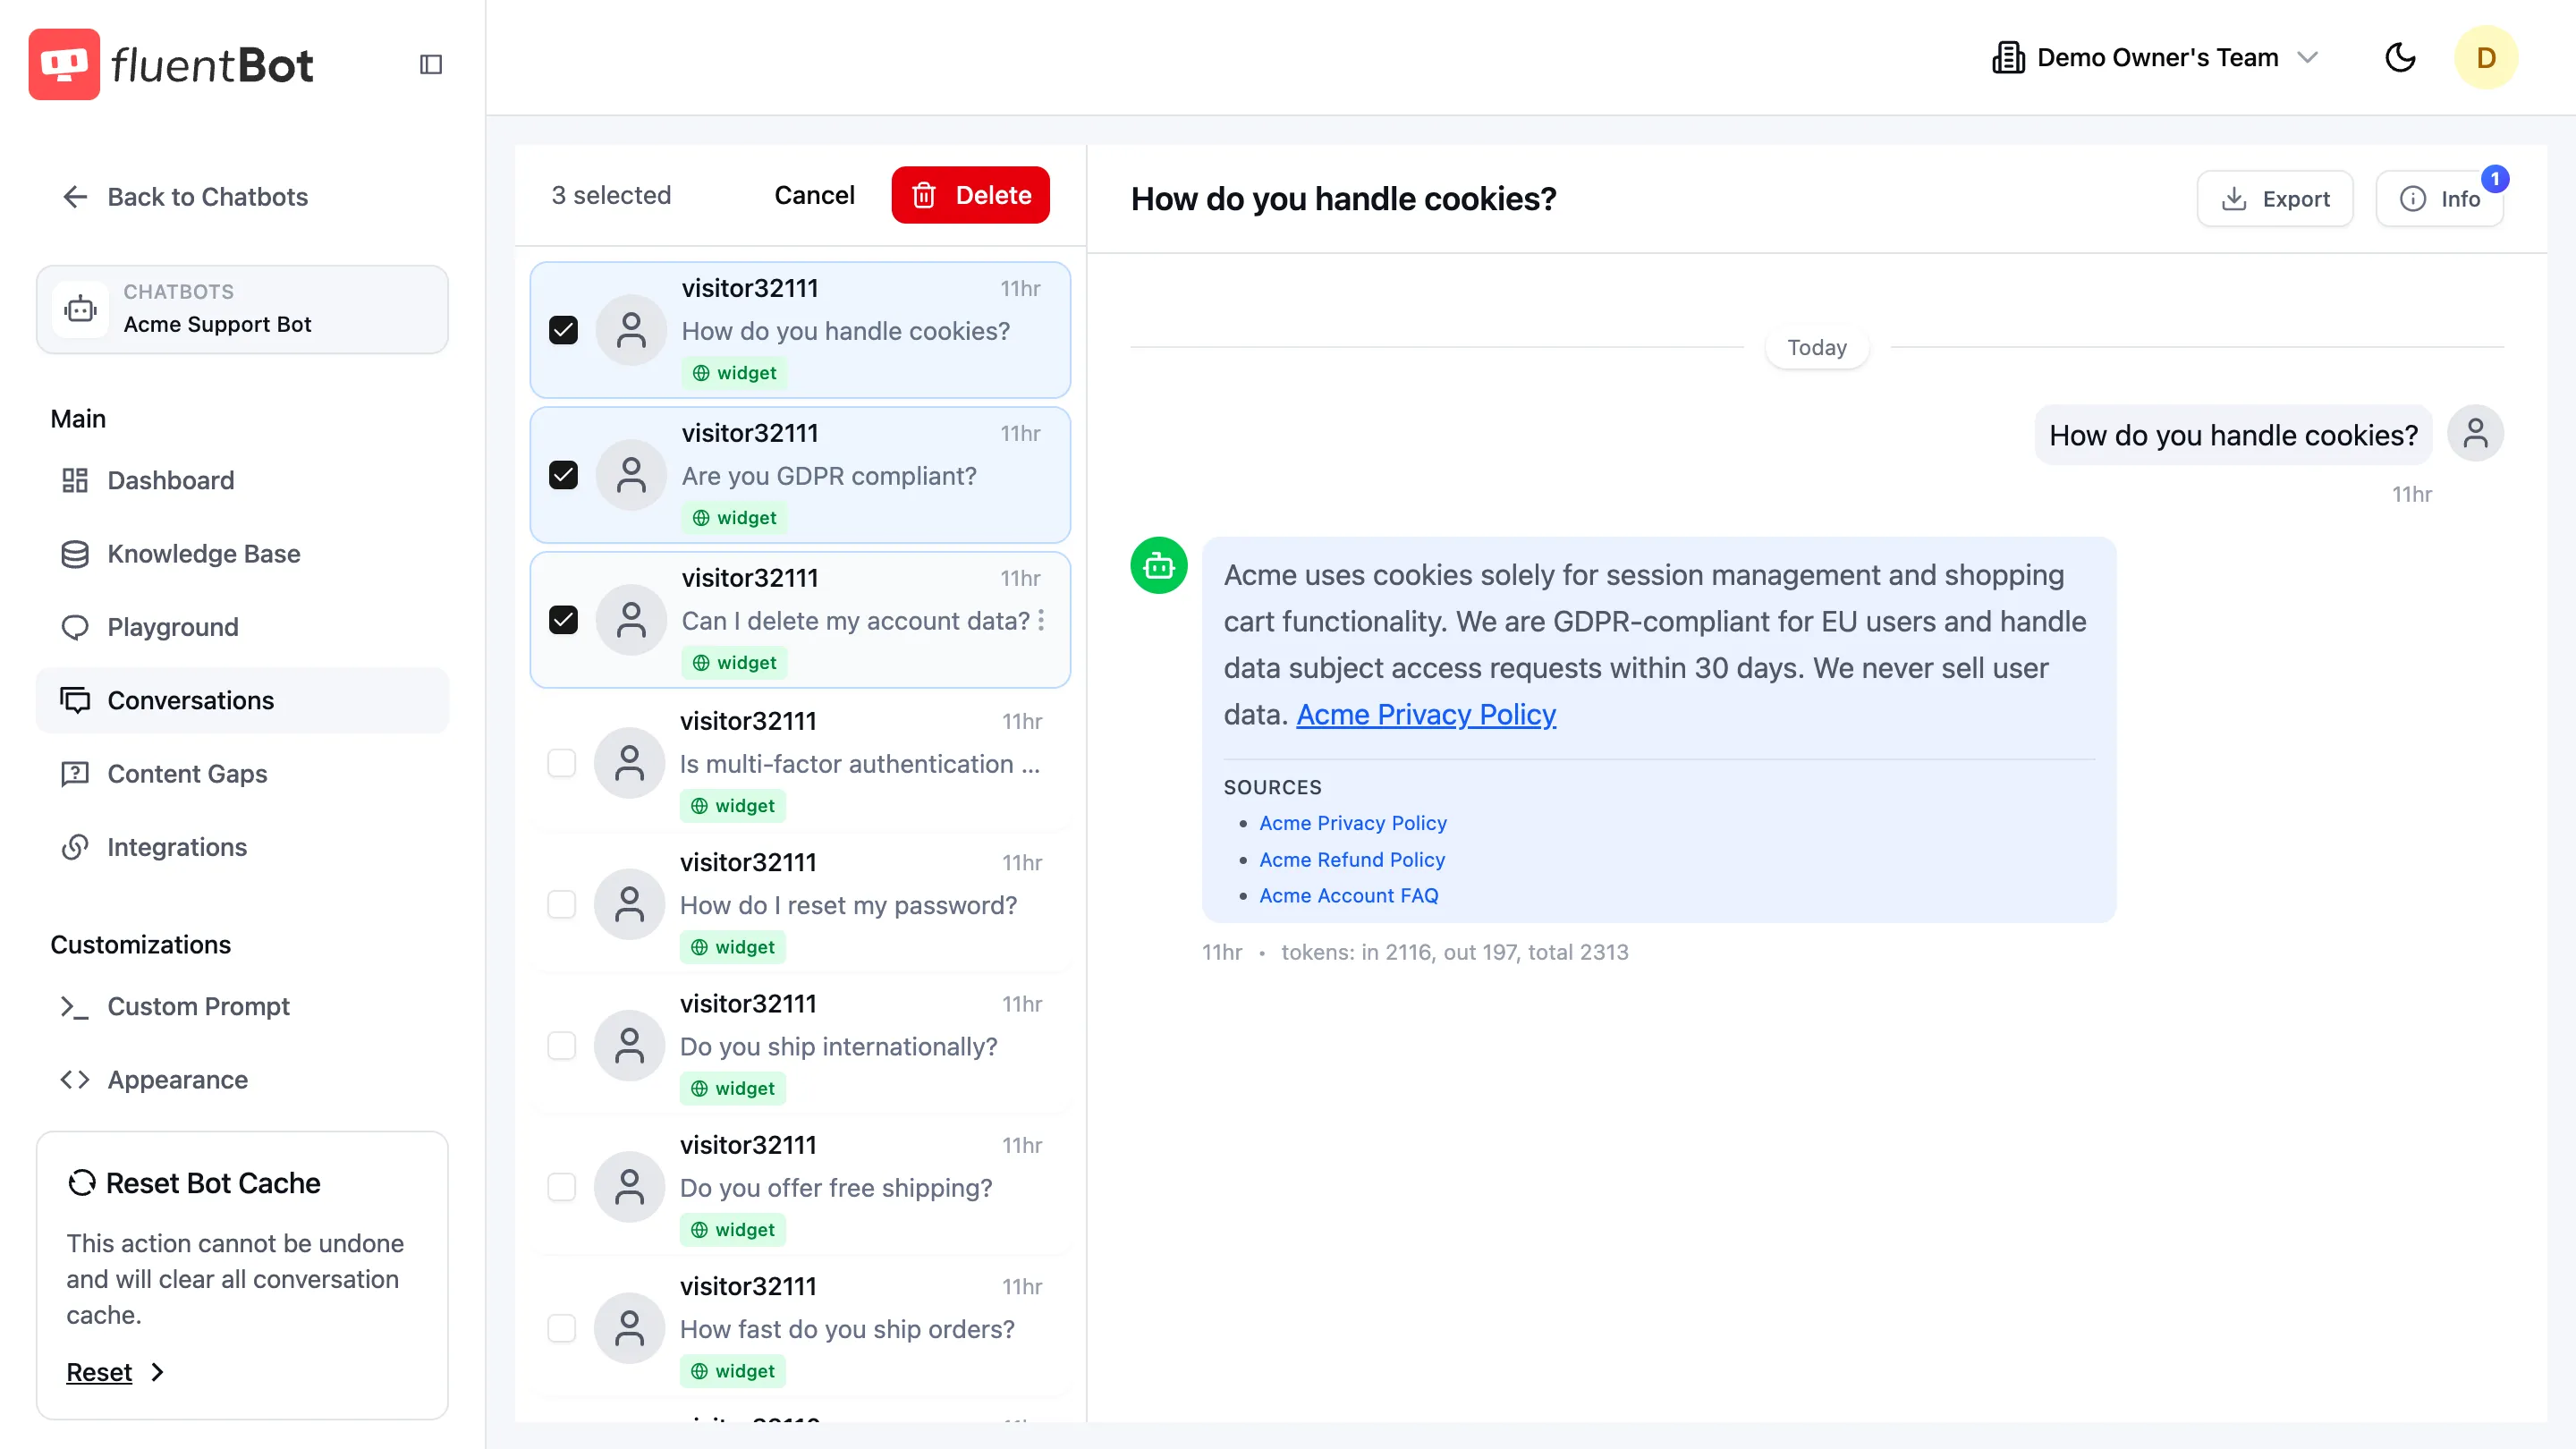
Task: Check the 'Do you offer free shipping?' conversation
Action: point(562,1187)
